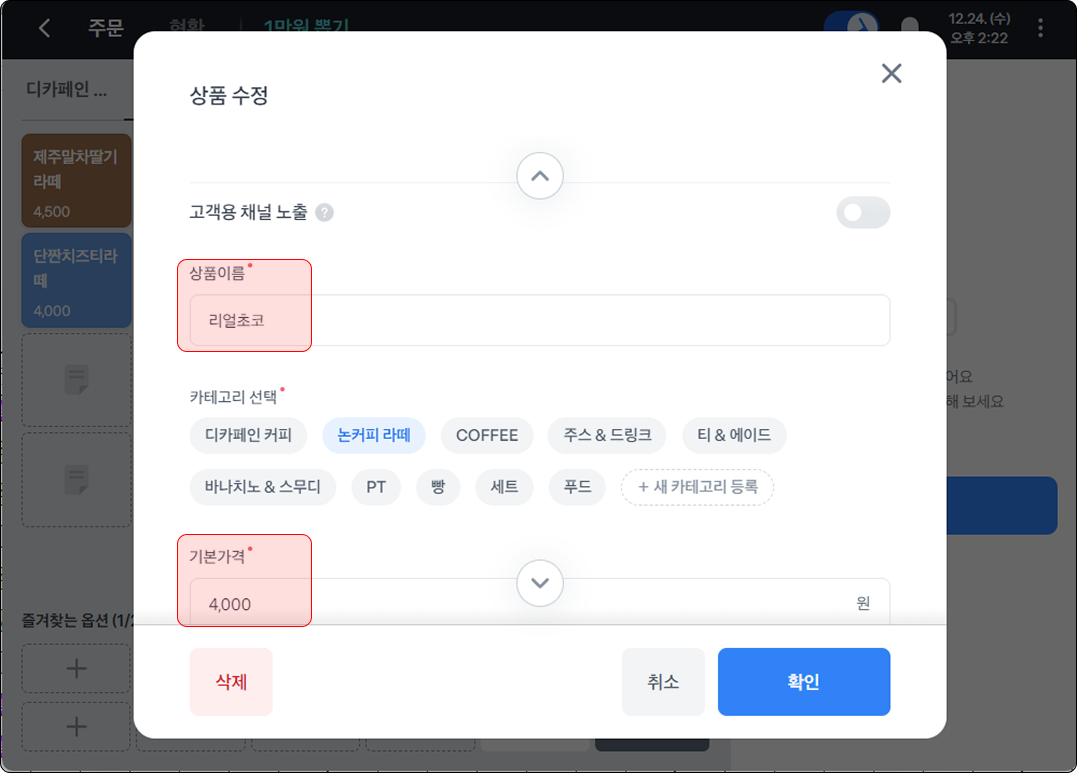1077x773 pixels.
Task: Click the help icon beside 고객용 채널 노출
Action: (x=324, y=212)
